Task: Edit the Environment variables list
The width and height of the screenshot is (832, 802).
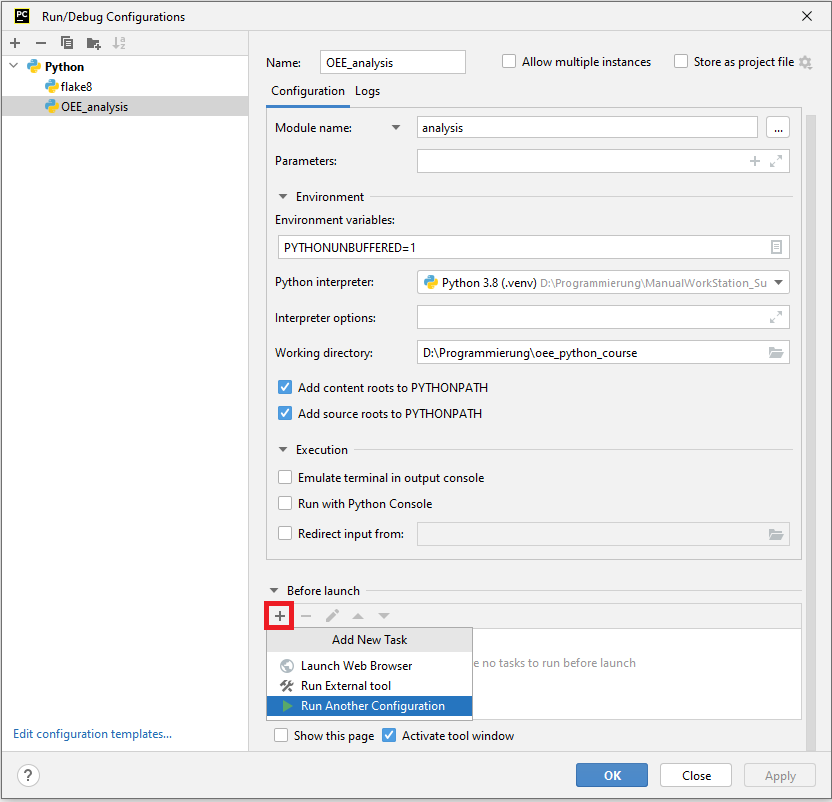Action: coord(778,247)
